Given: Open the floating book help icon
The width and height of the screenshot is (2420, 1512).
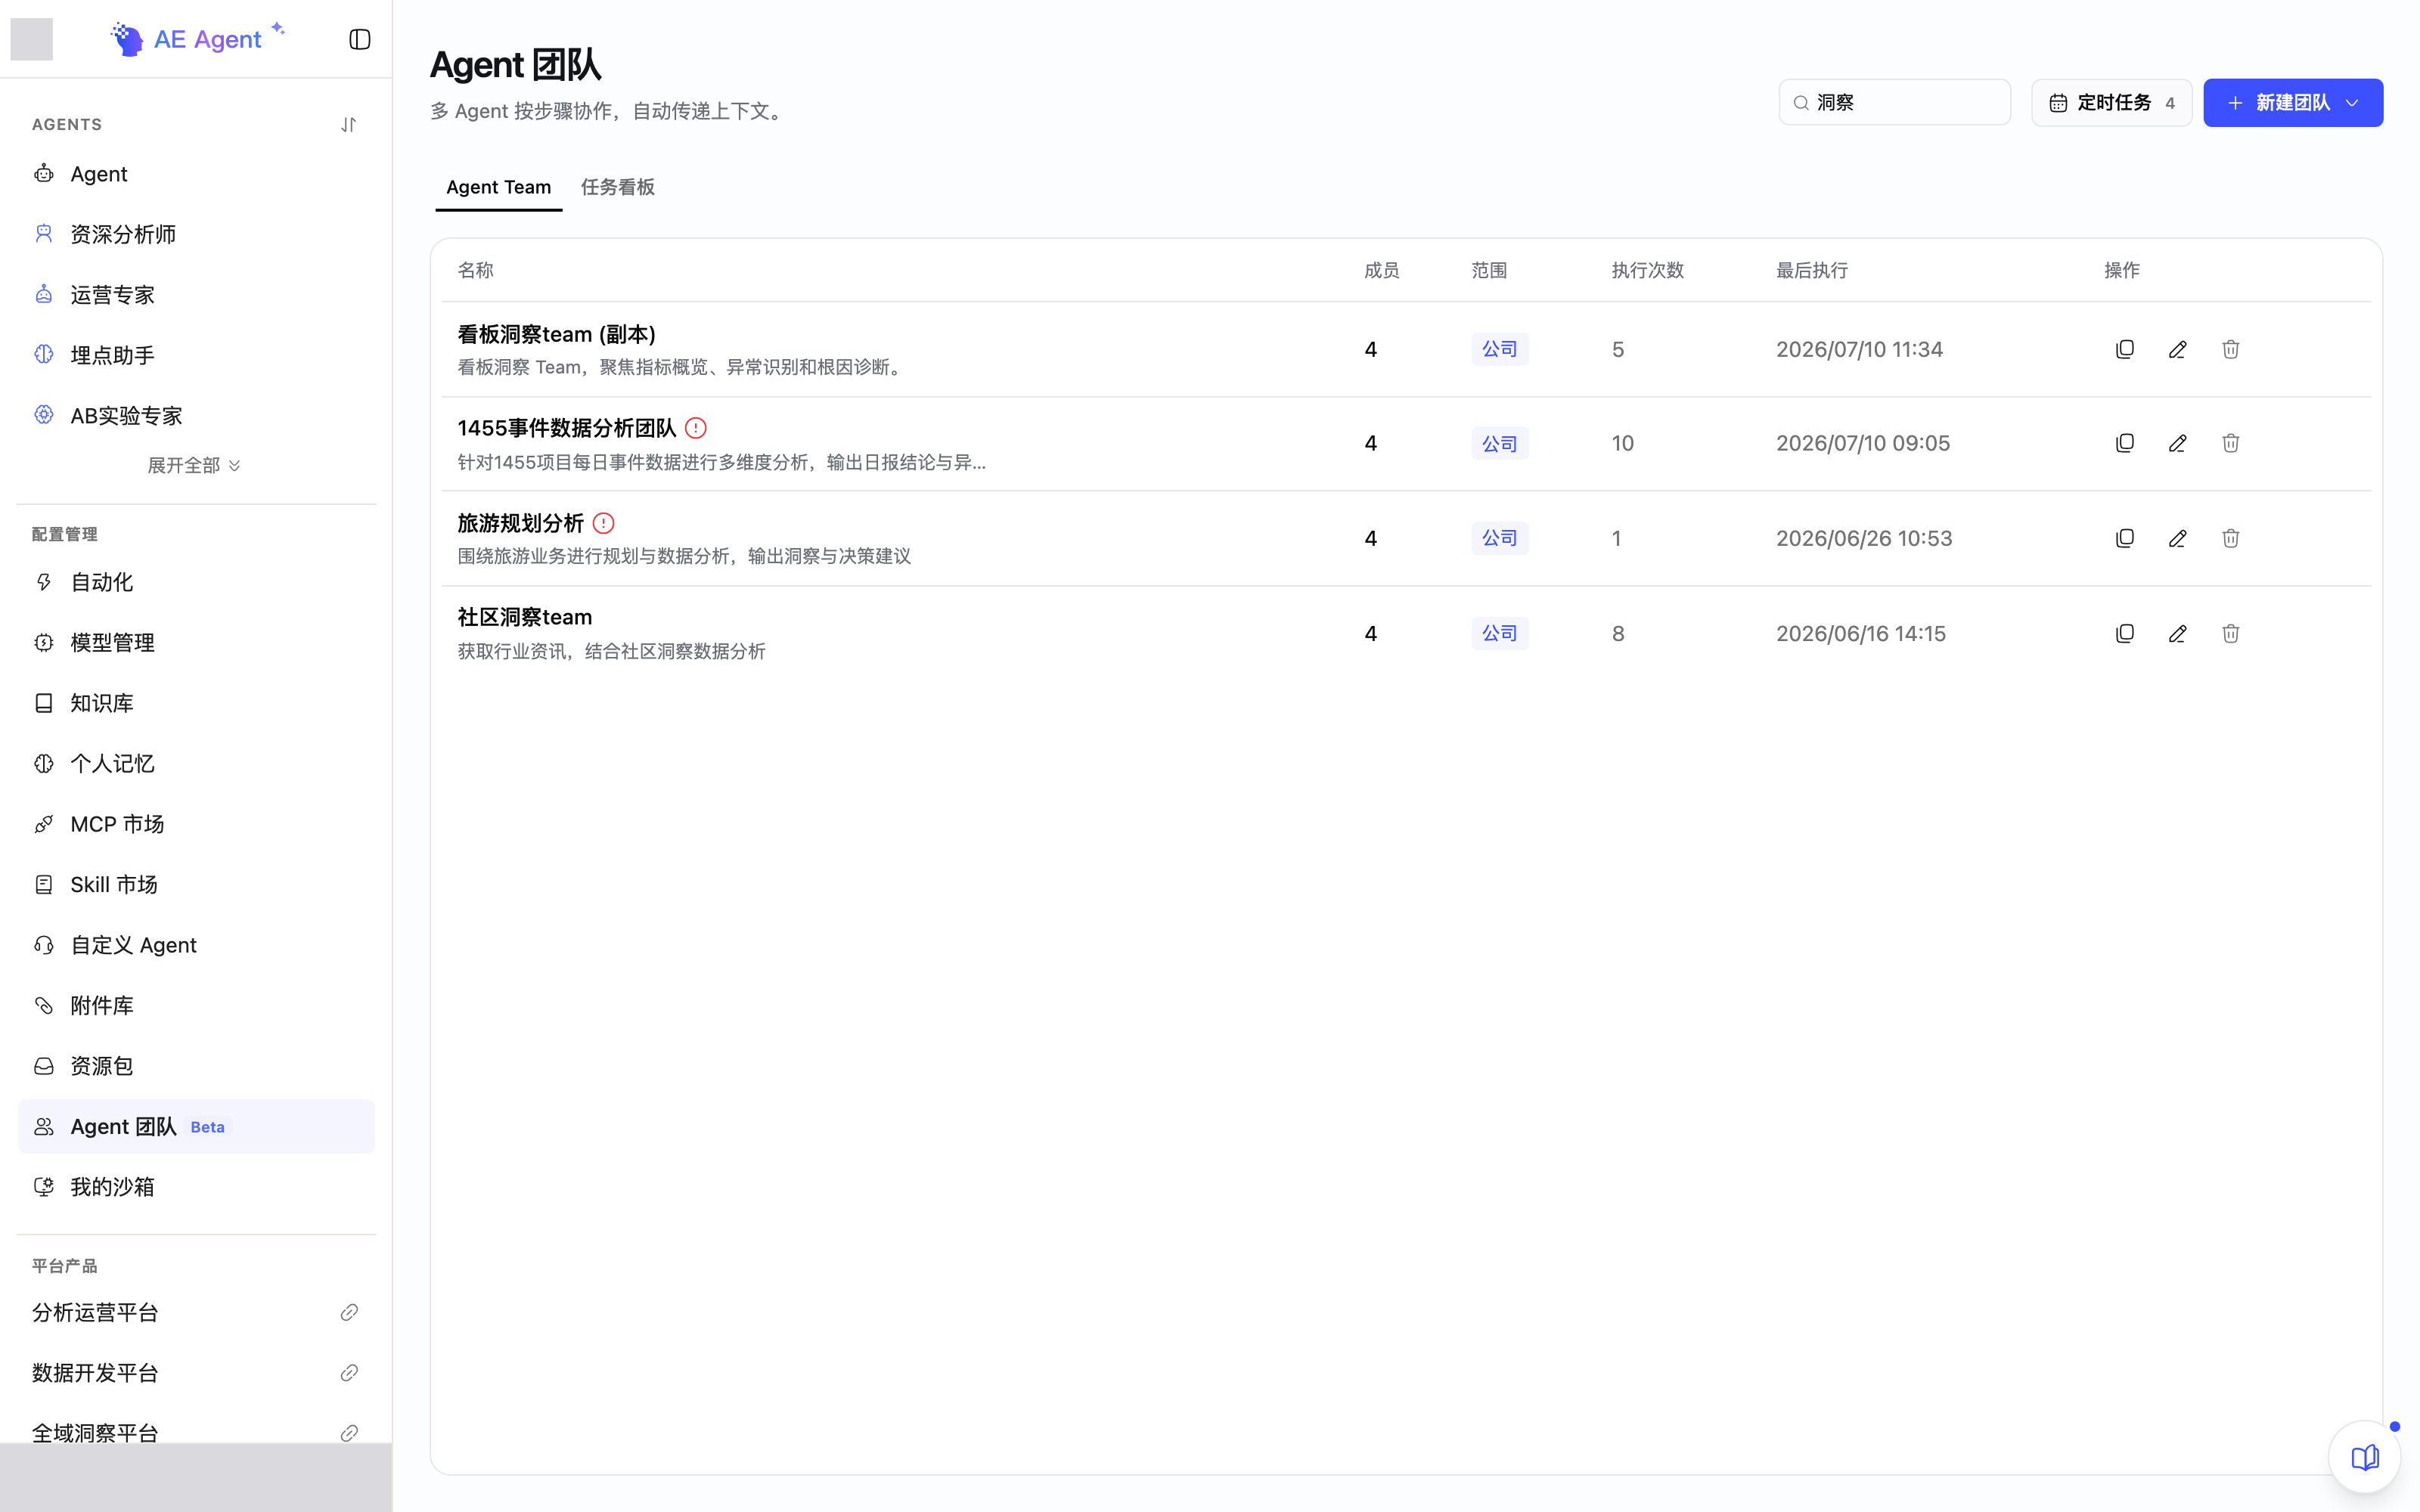Looking at the screenshot, I should pos(2365,1457).
